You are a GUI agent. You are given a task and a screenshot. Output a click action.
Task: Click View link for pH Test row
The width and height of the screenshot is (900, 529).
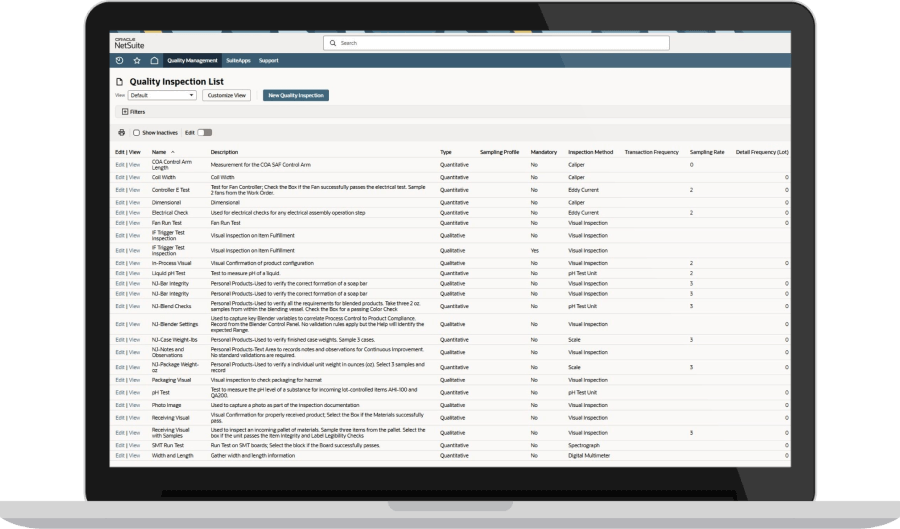(x=134, y=392)
